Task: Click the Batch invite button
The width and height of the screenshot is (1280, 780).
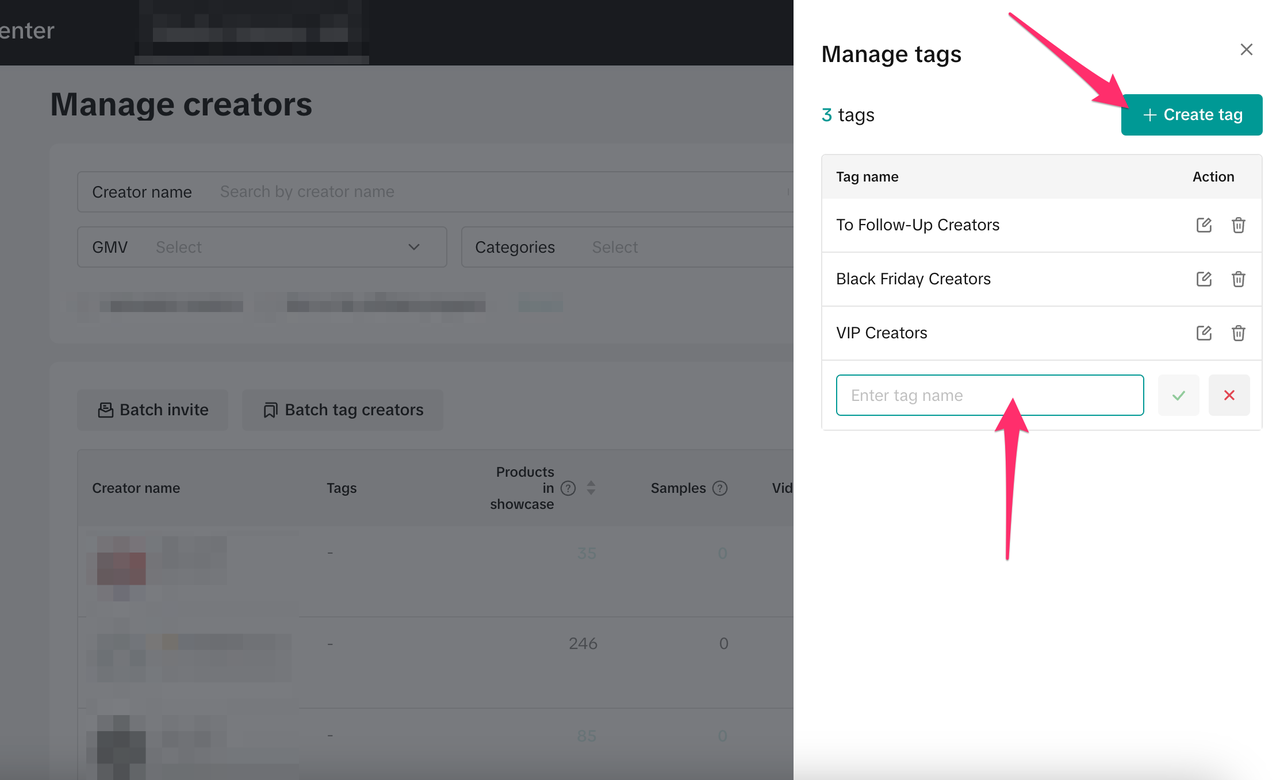Action: (153, 410)
